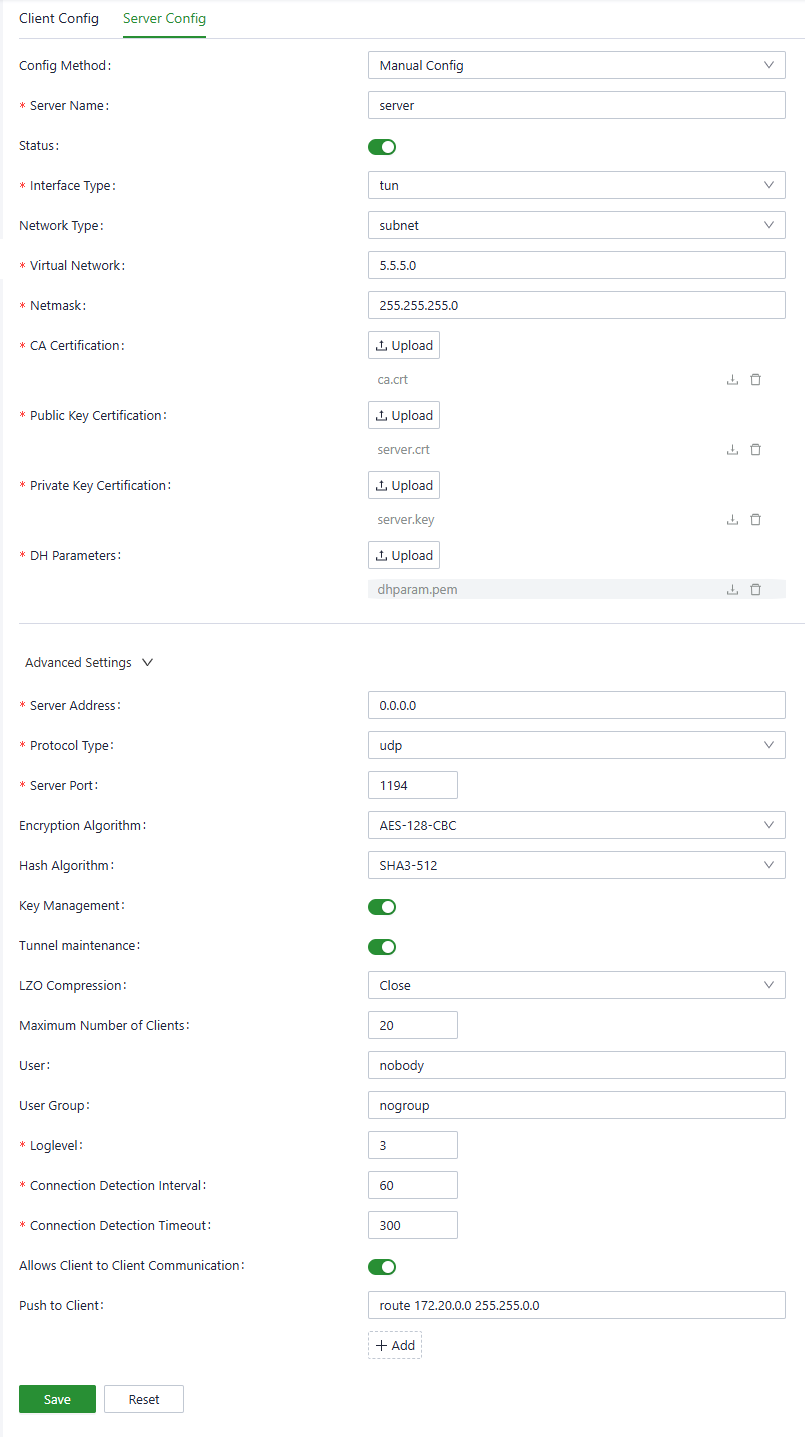This screenshot has width=805, height=1437.
Task: Open the Encryption Algorithm dropdown
Action: [576, 825]
